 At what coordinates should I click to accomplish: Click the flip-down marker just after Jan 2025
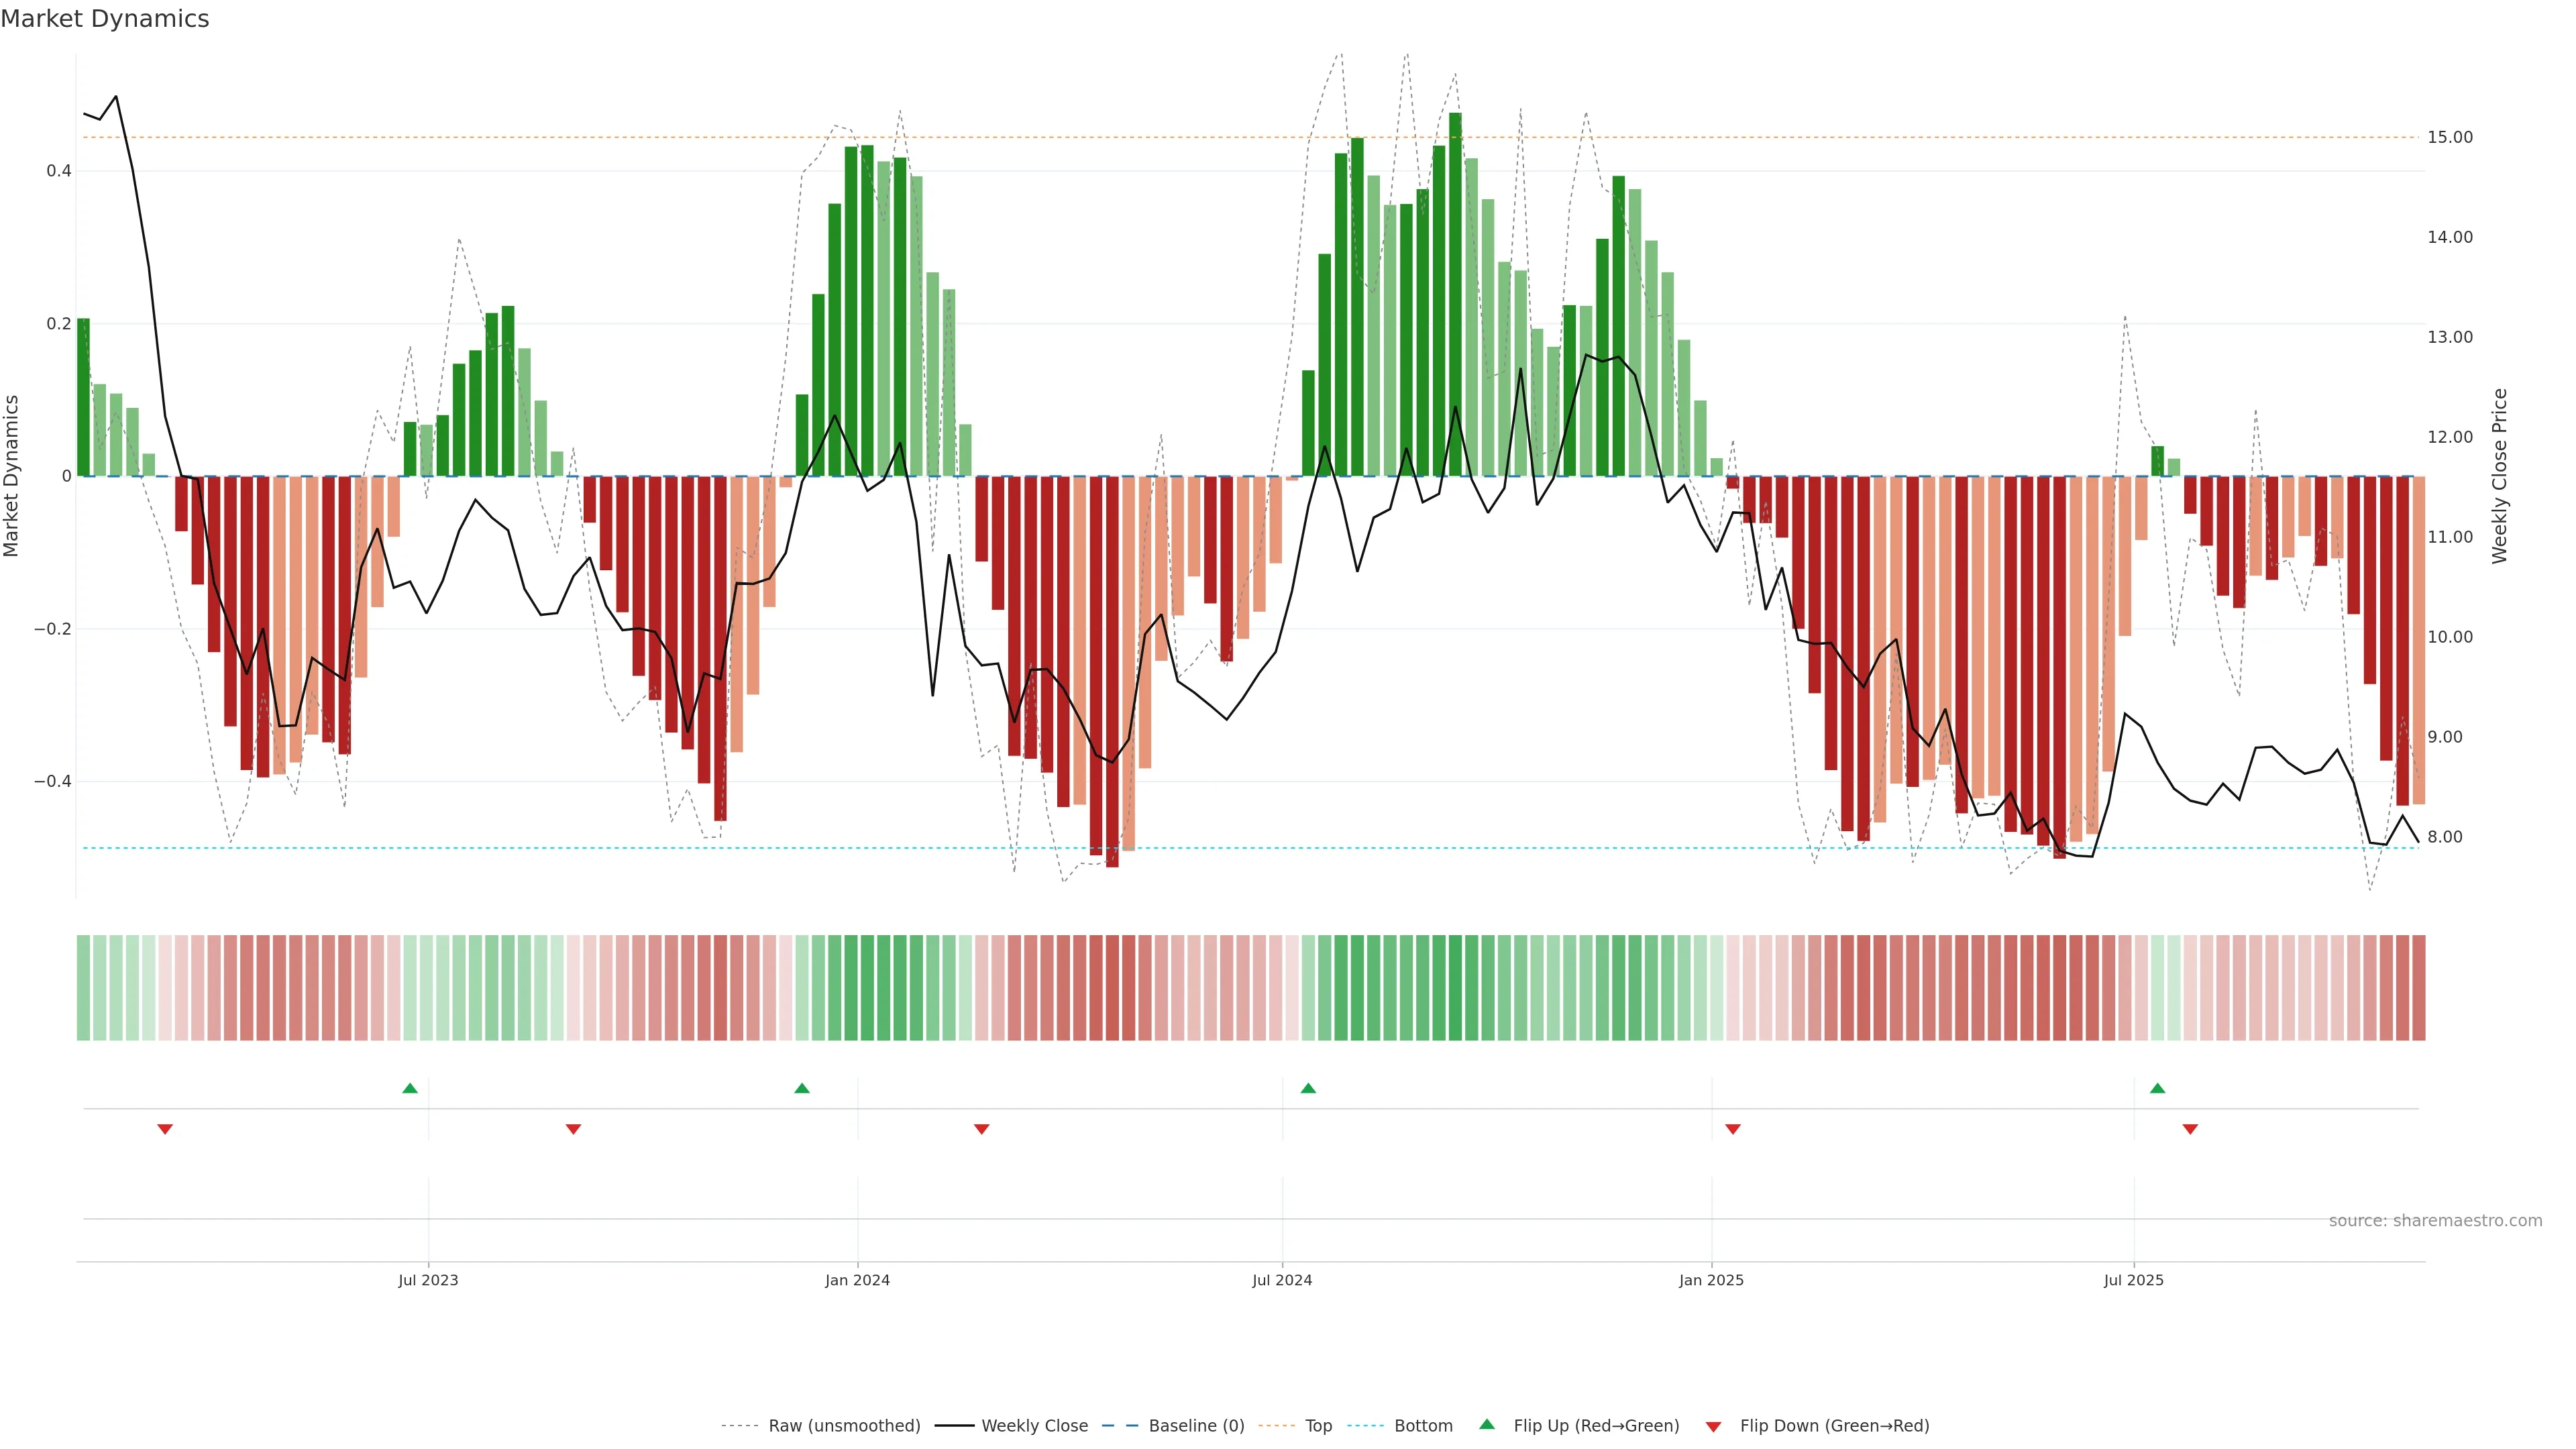[1733, 1129]
